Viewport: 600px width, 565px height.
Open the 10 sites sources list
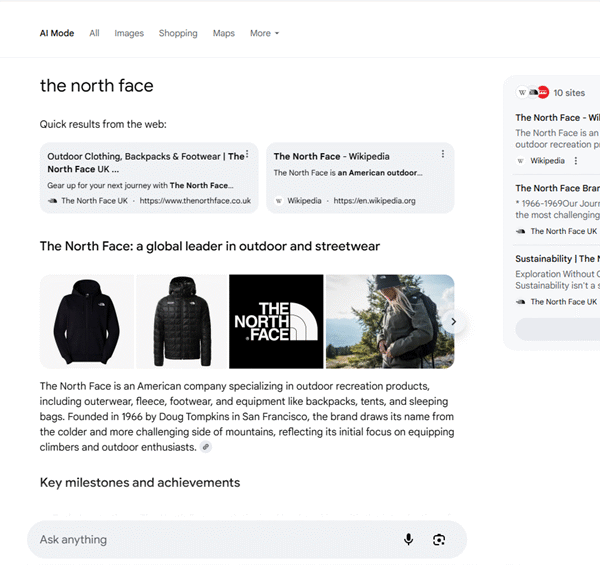[569, 93]
